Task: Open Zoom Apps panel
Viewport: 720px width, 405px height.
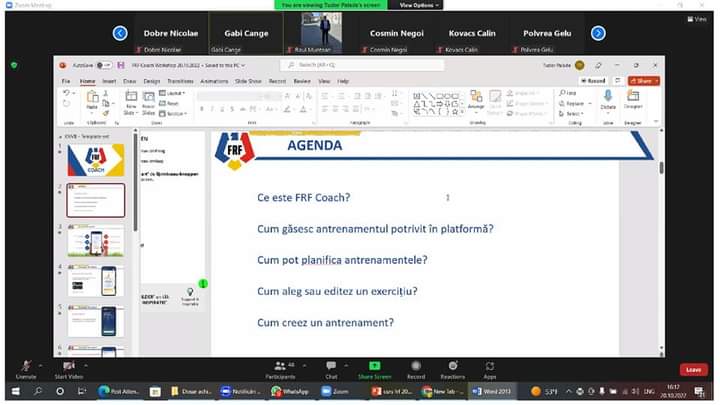Action: (490, 370)
